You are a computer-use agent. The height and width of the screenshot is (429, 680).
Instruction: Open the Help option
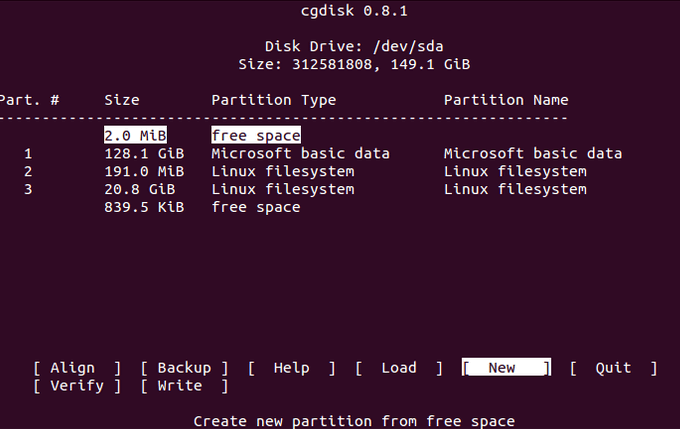click(x=291, y=368)
